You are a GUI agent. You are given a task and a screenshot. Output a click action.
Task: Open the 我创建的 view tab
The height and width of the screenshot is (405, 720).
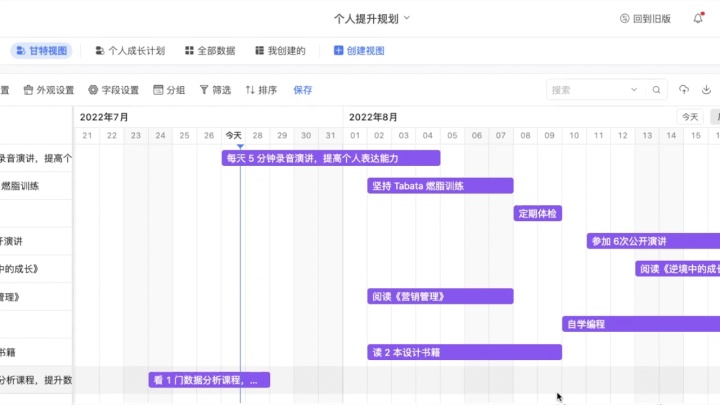[x=279, y=50]
